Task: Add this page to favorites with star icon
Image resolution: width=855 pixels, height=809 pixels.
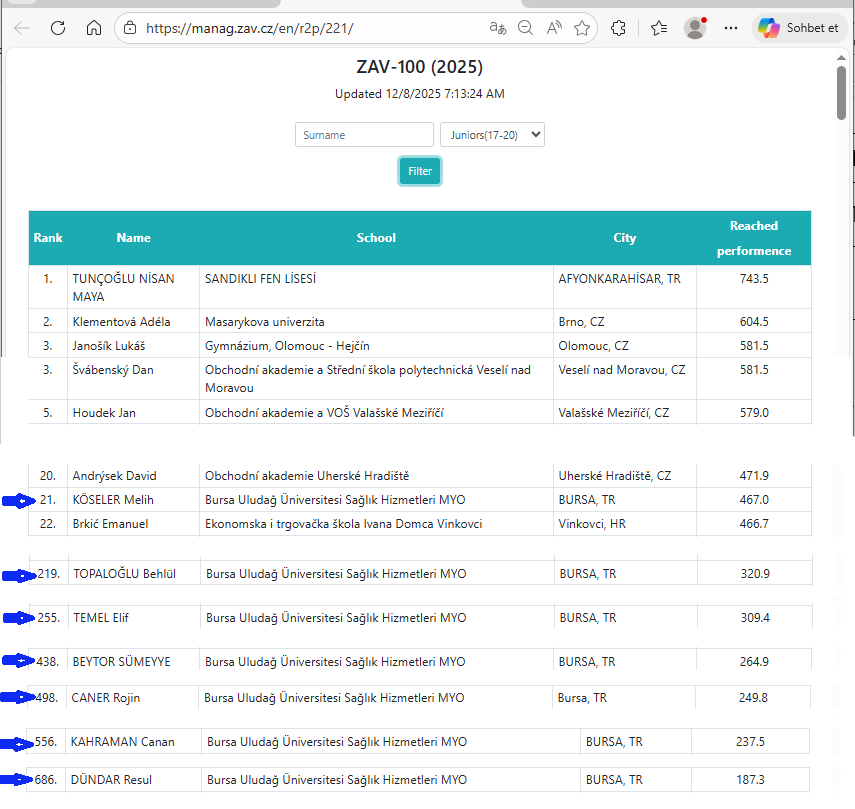Action: point(581,28)
